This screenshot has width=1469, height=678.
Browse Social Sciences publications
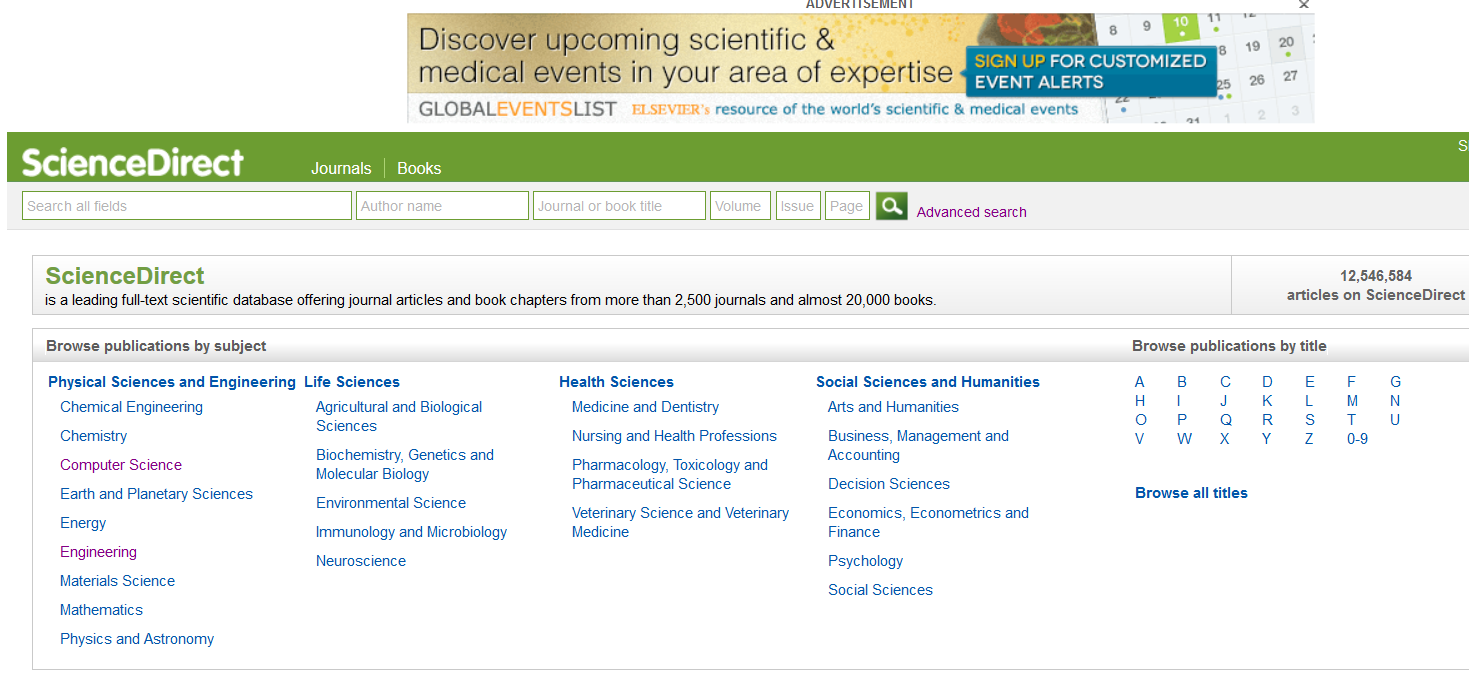pyautogui.click(x=880, y=590)
